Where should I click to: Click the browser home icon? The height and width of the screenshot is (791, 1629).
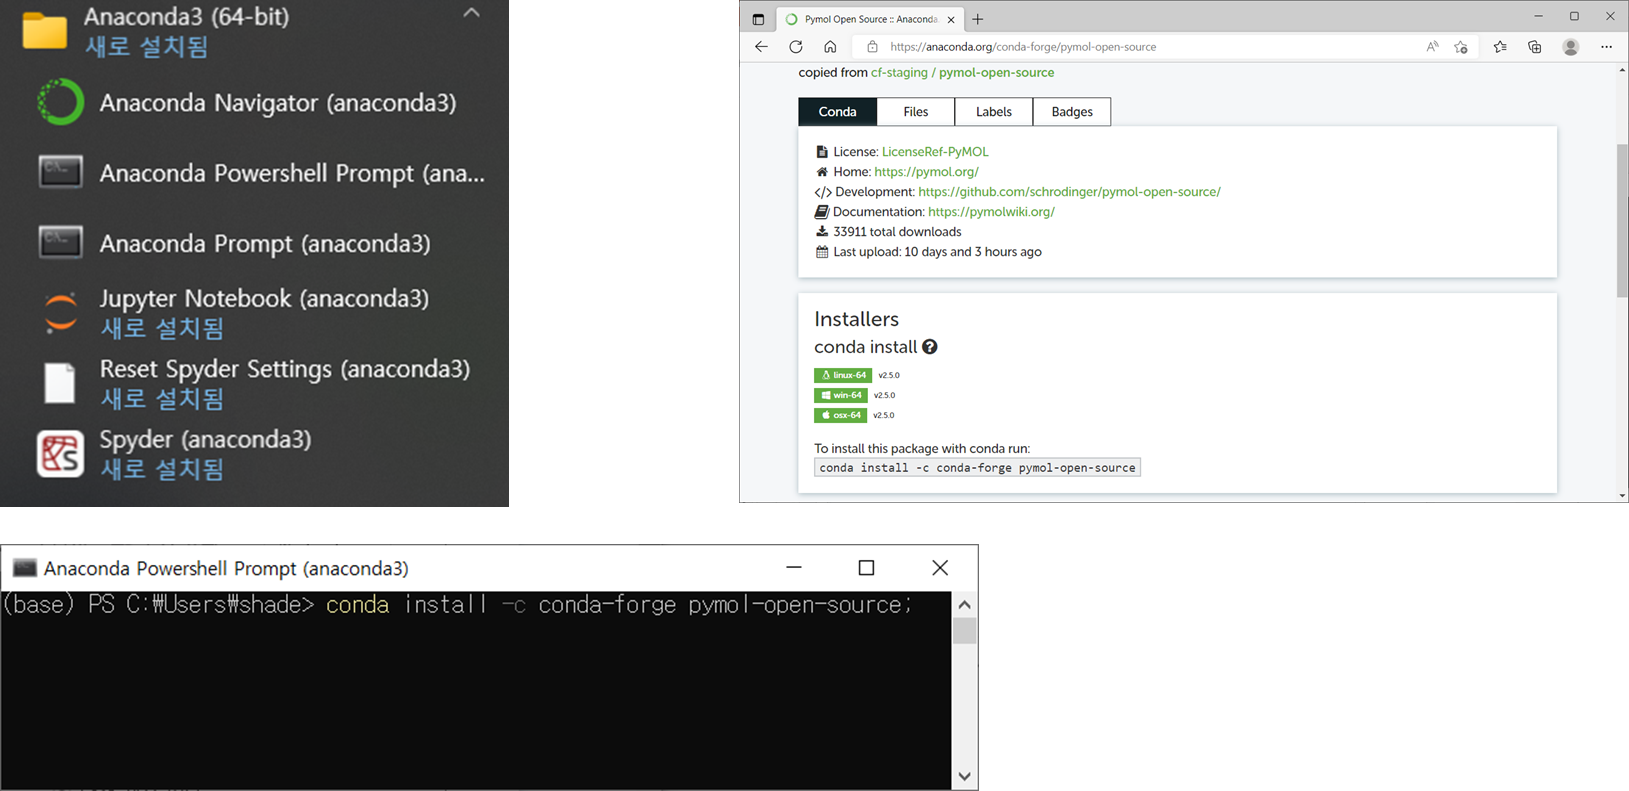coord(830,47)
